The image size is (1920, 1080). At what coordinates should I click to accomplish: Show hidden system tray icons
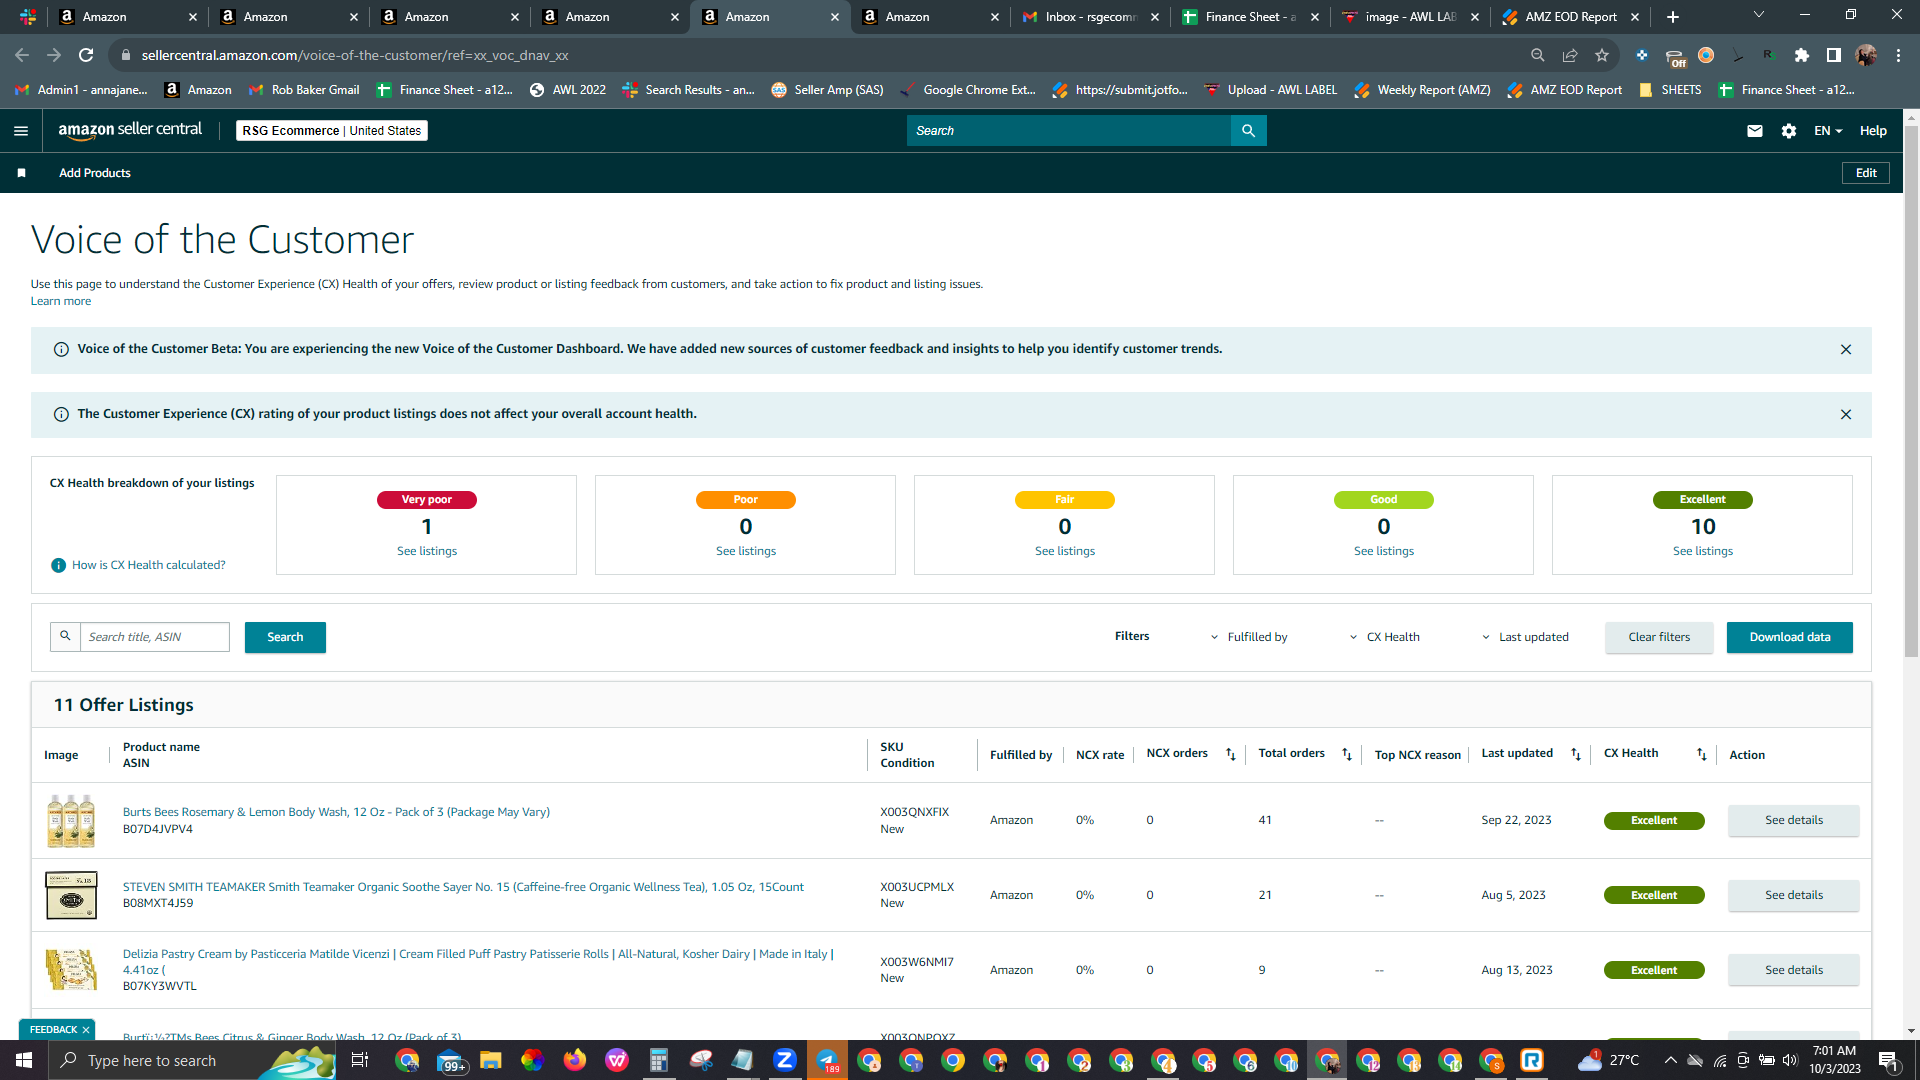(x=1671, y=1060)
